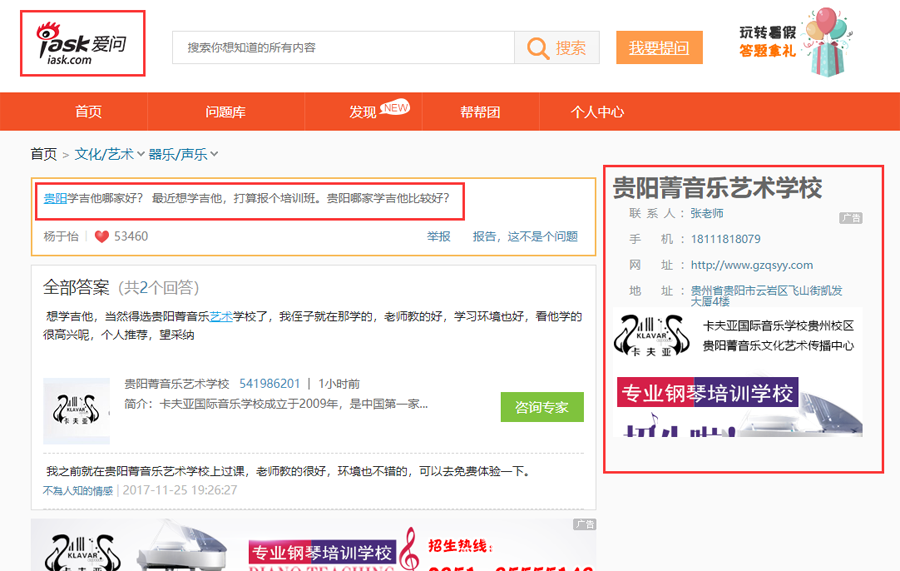
Task: Open the 发现 navigation tab
Action: (363, 112)
